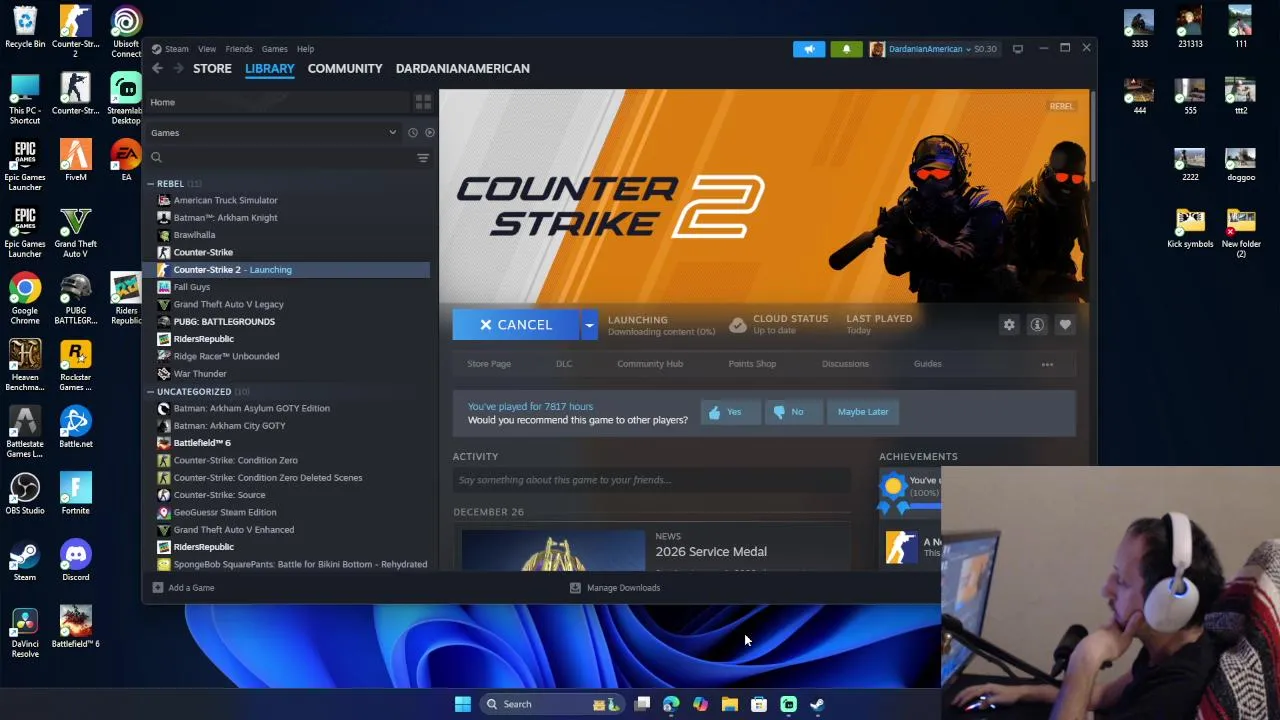The width and height of the screenshot is (1280, 720).
Task: Show ready-to-play games only icon
Action: coord(429,132)
